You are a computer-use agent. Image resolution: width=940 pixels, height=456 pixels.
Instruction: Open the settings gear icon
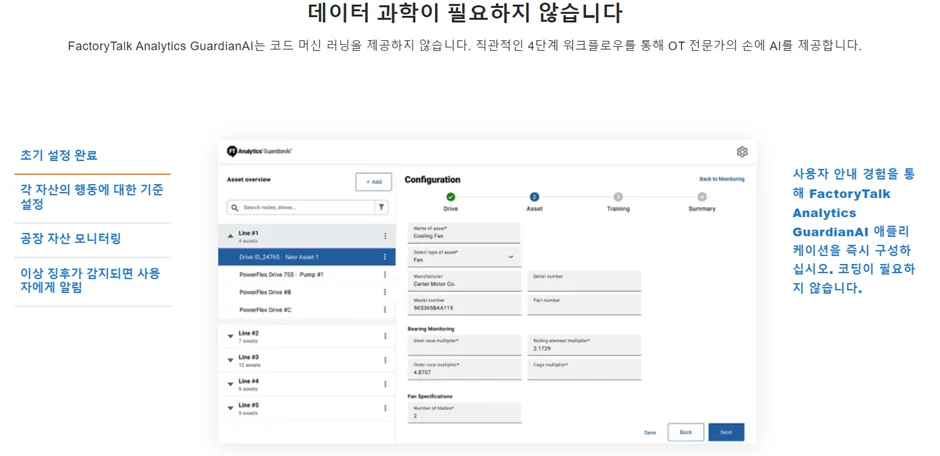point(742,152)
